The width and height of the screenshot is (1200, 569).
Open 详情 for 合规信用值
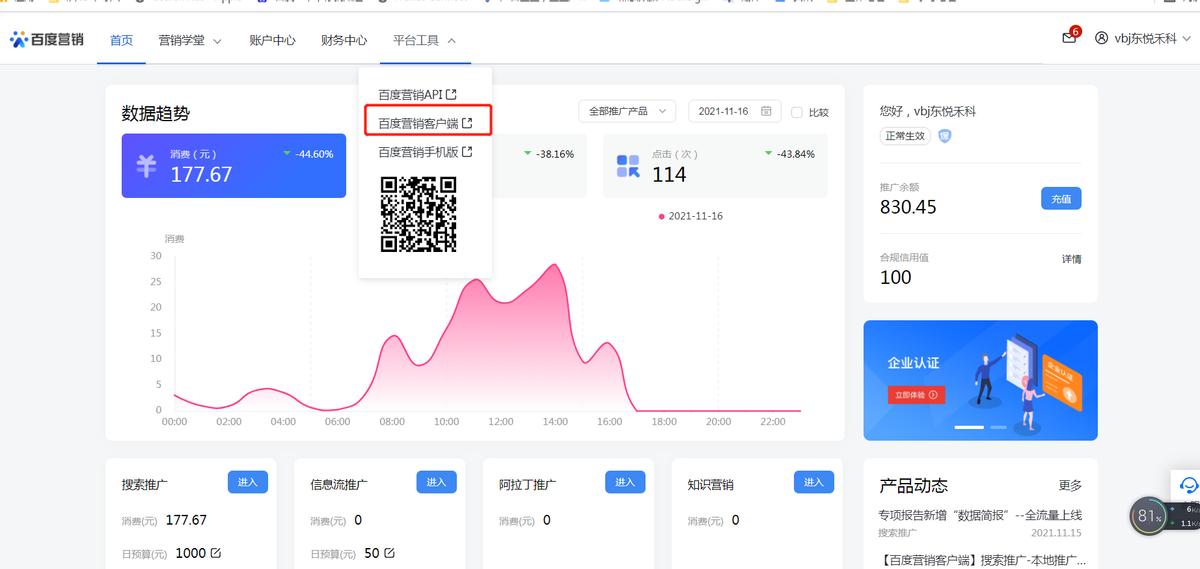click(1071, 259)
